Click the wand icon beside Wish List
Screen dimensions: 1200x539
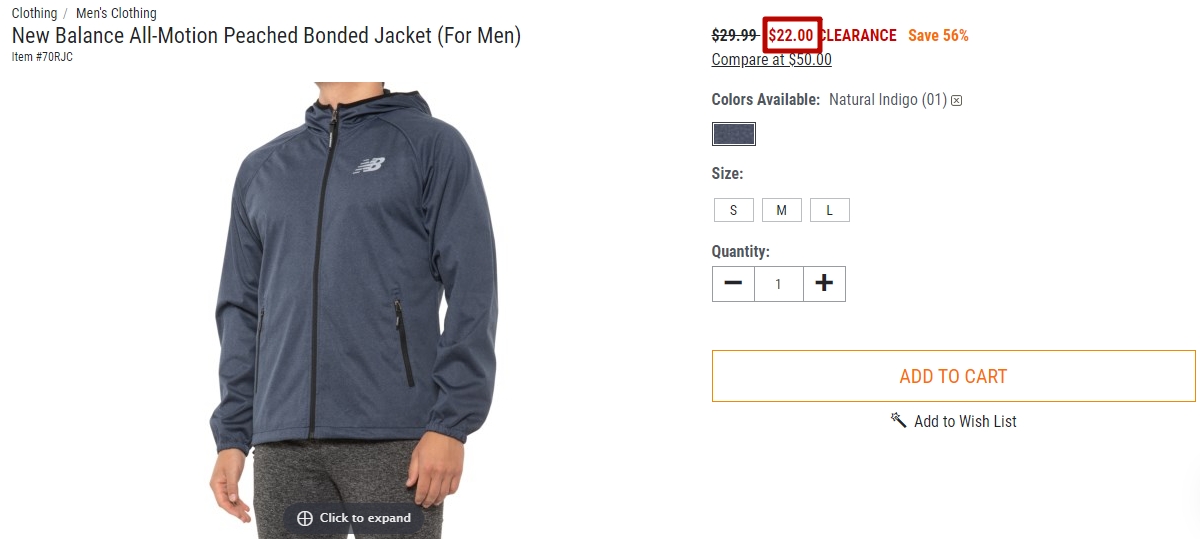[x=898, y=420]
